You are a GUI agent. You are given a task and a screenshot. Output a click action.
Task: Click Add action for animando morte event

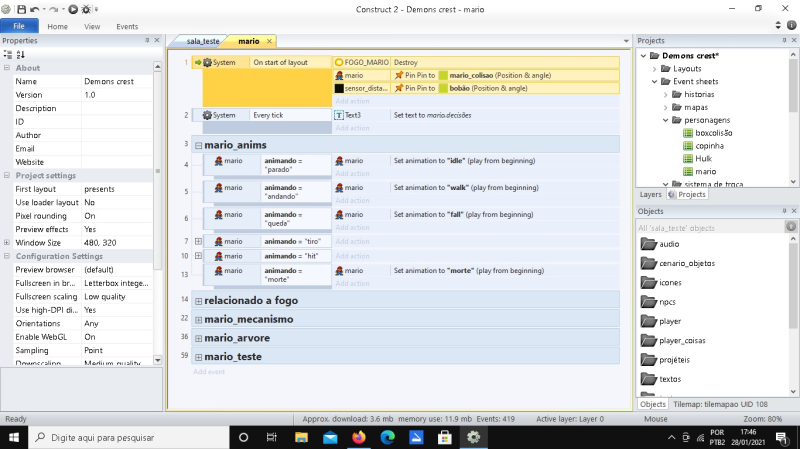point(352,283)
